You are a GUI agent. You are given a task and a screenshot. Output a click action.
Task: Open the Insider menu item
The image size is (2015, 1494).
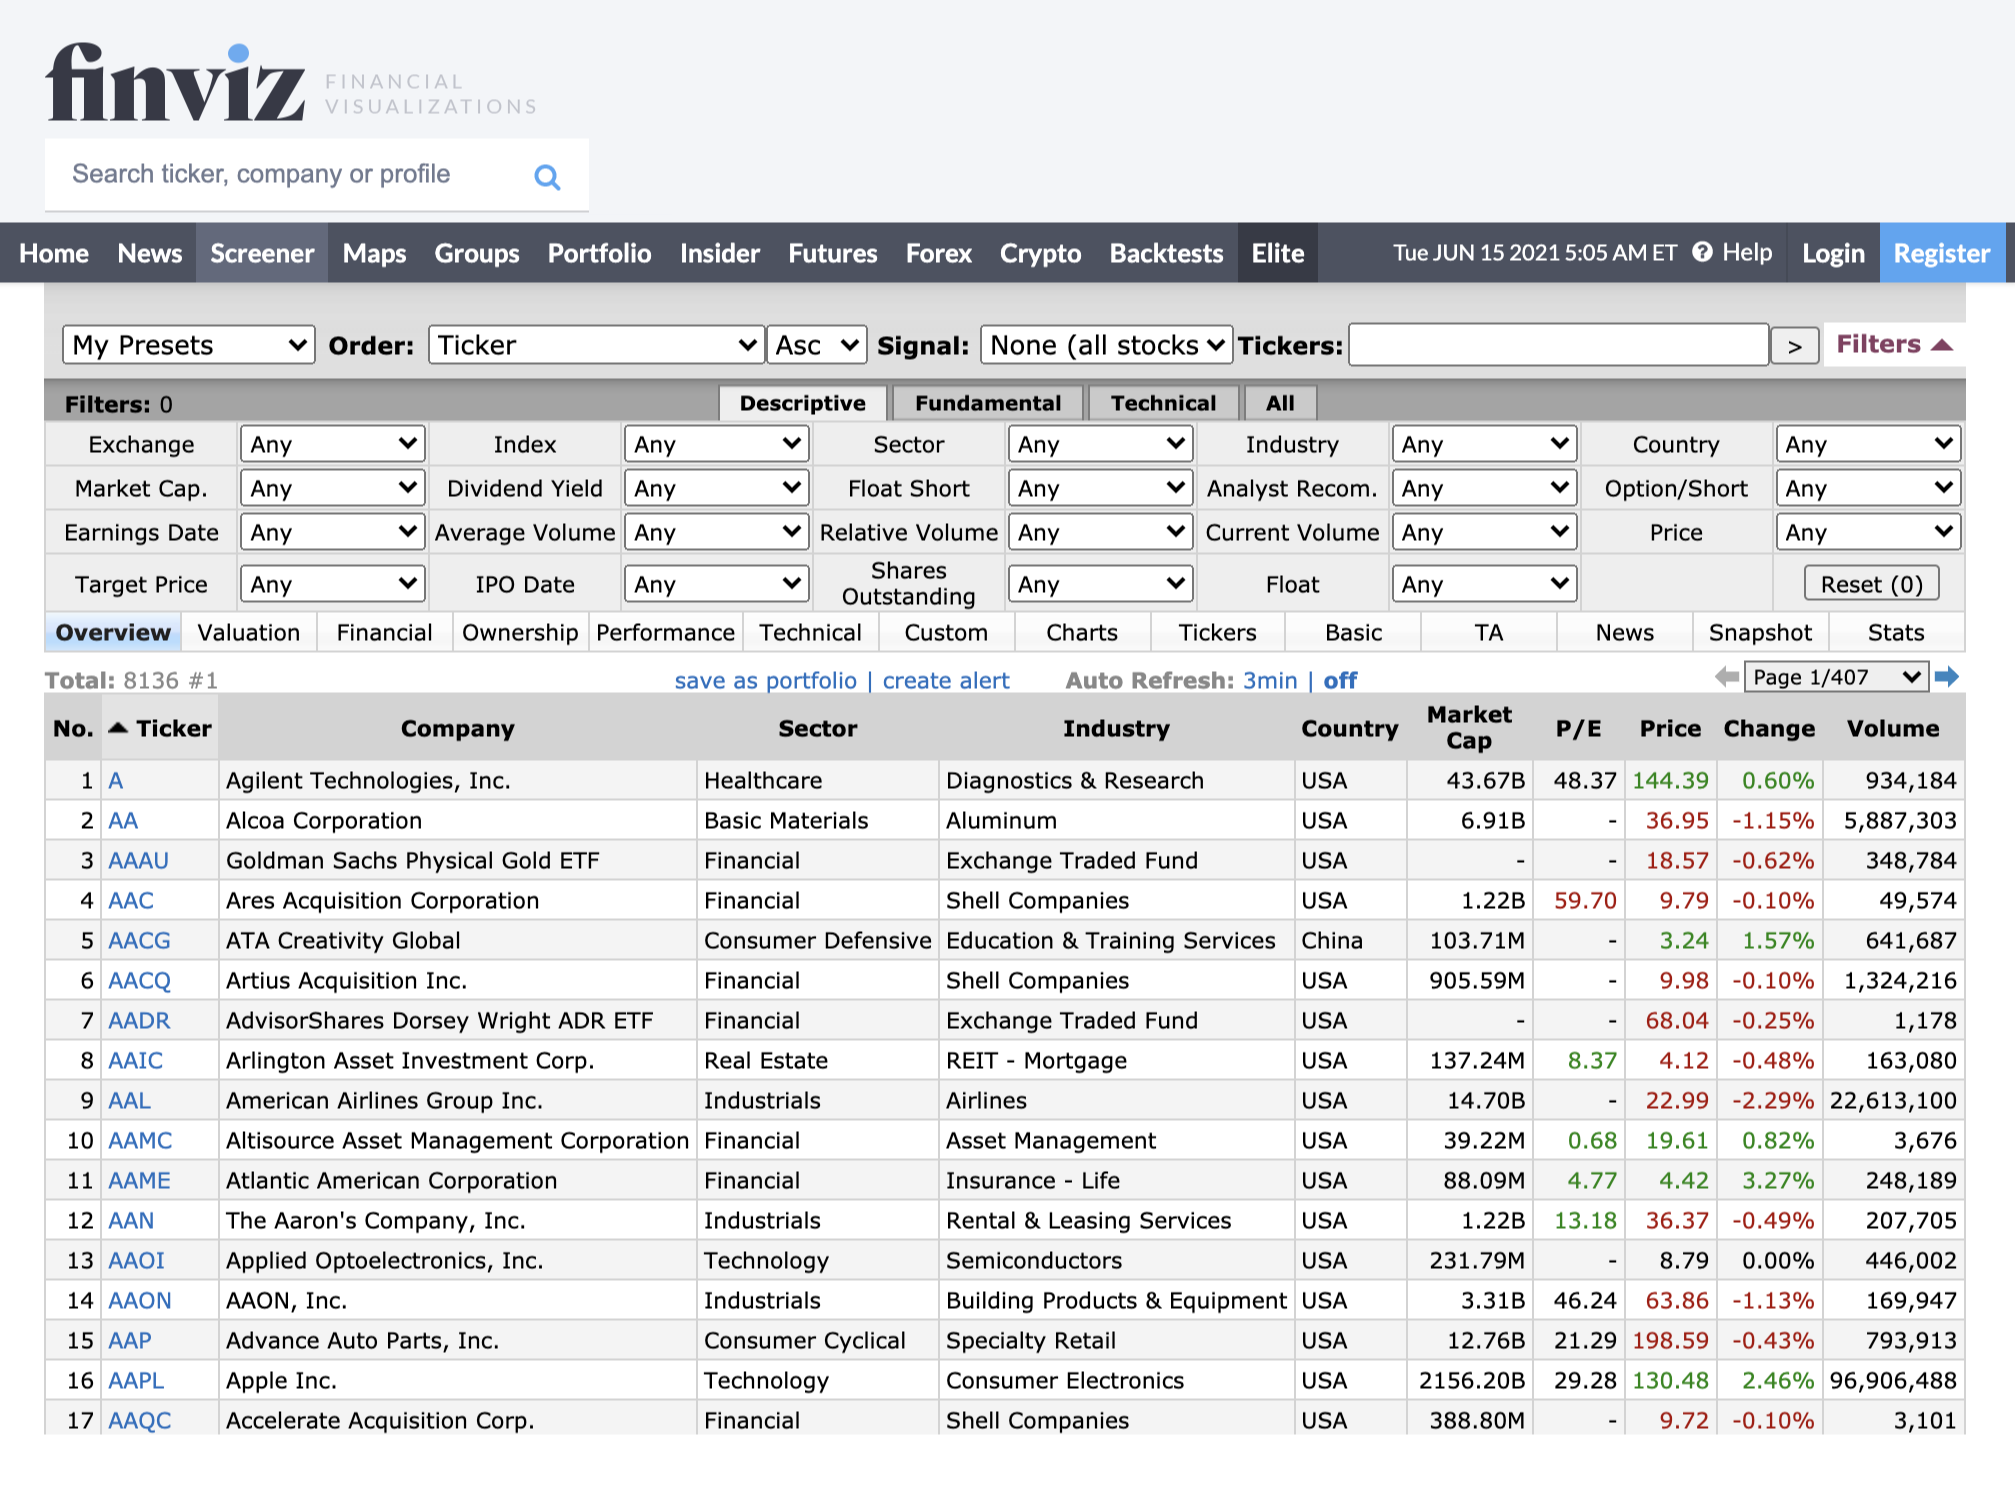point(720,253)
